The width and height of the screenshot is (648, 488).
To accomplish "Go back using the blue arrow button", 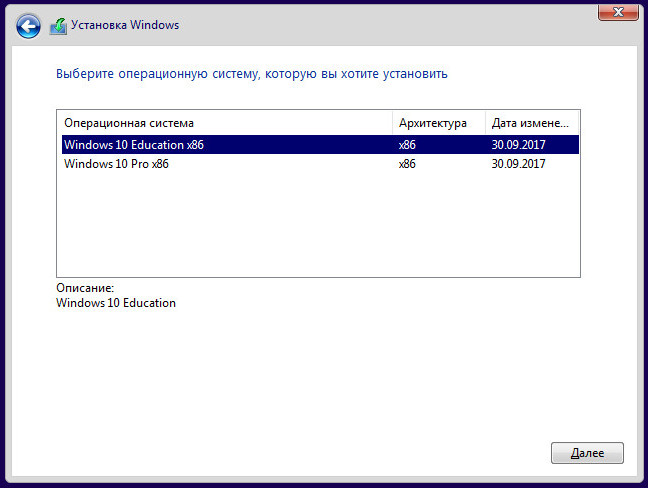I will pos(28,26).
